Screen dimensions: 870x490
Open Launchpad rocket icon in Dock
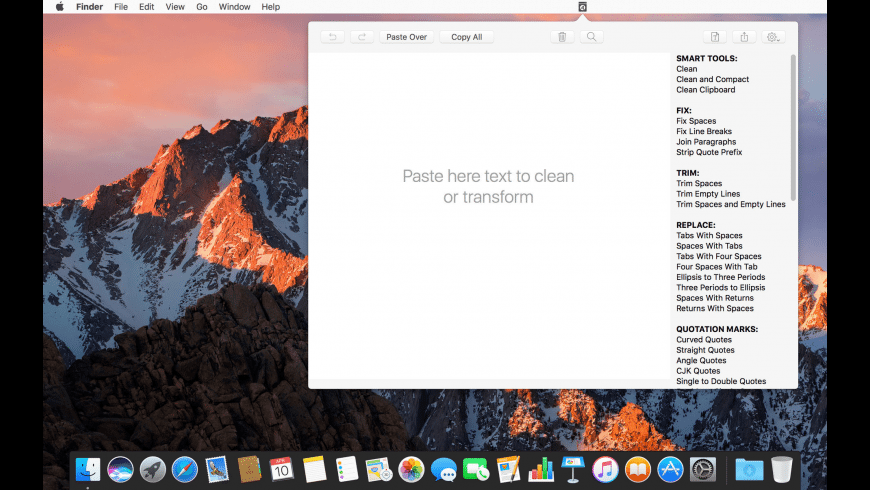(153, 469)
